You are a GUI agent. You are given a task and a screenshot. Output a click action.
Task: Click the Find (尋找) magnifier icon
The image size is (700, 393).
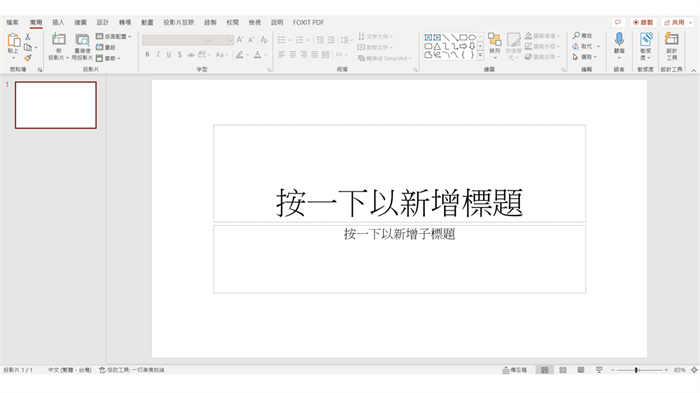(576, 35)
